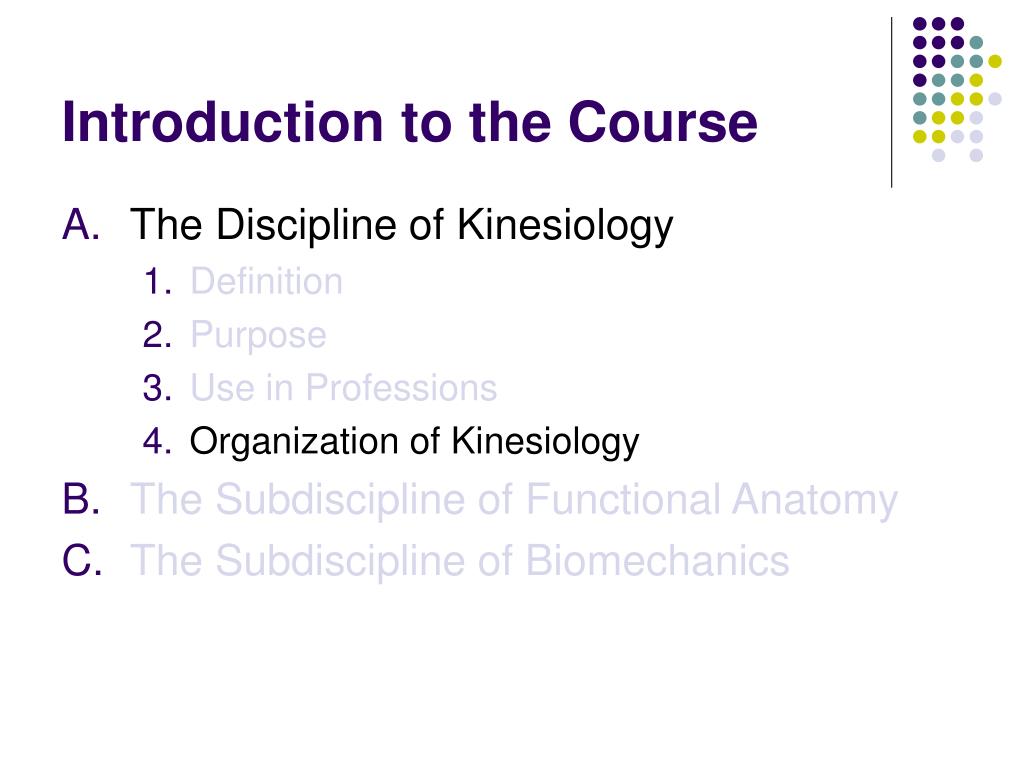Click the number 3. list marker

157,388
